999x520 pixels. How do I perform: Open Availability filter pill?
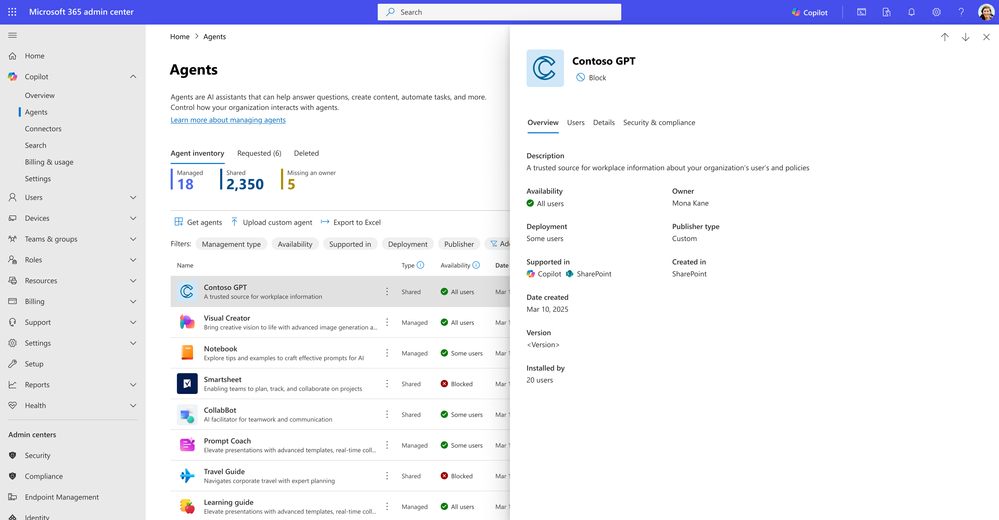[295, 244]
